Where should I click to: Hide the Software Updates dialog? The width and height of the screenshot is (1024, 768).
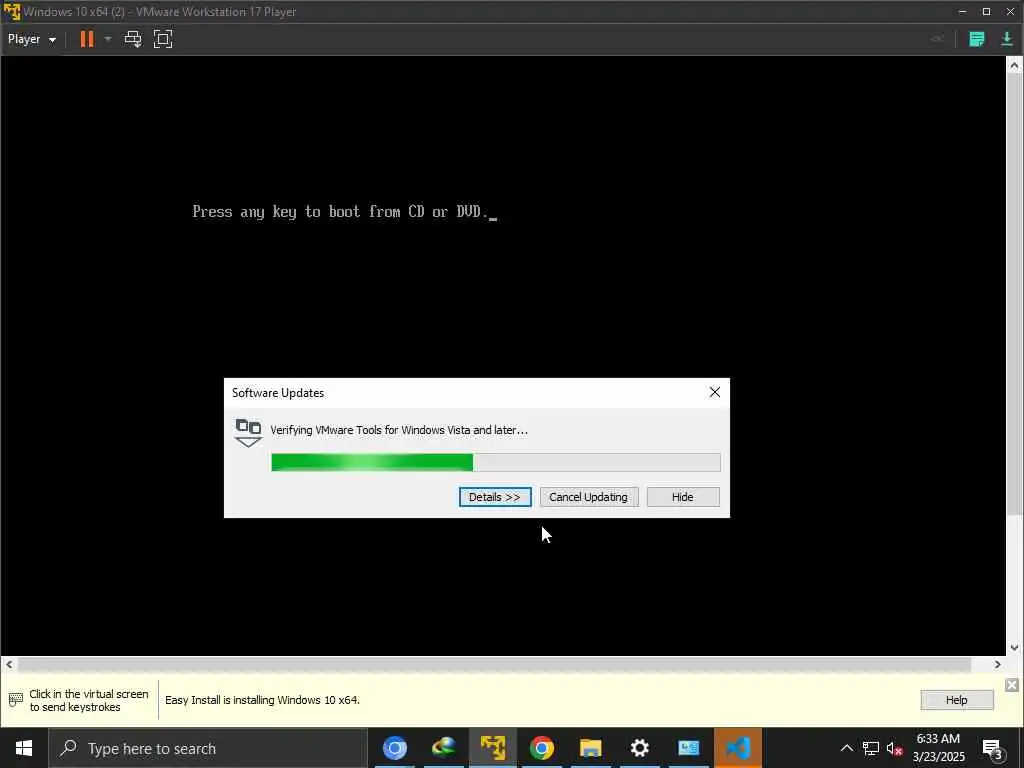(x=682, y=497)
